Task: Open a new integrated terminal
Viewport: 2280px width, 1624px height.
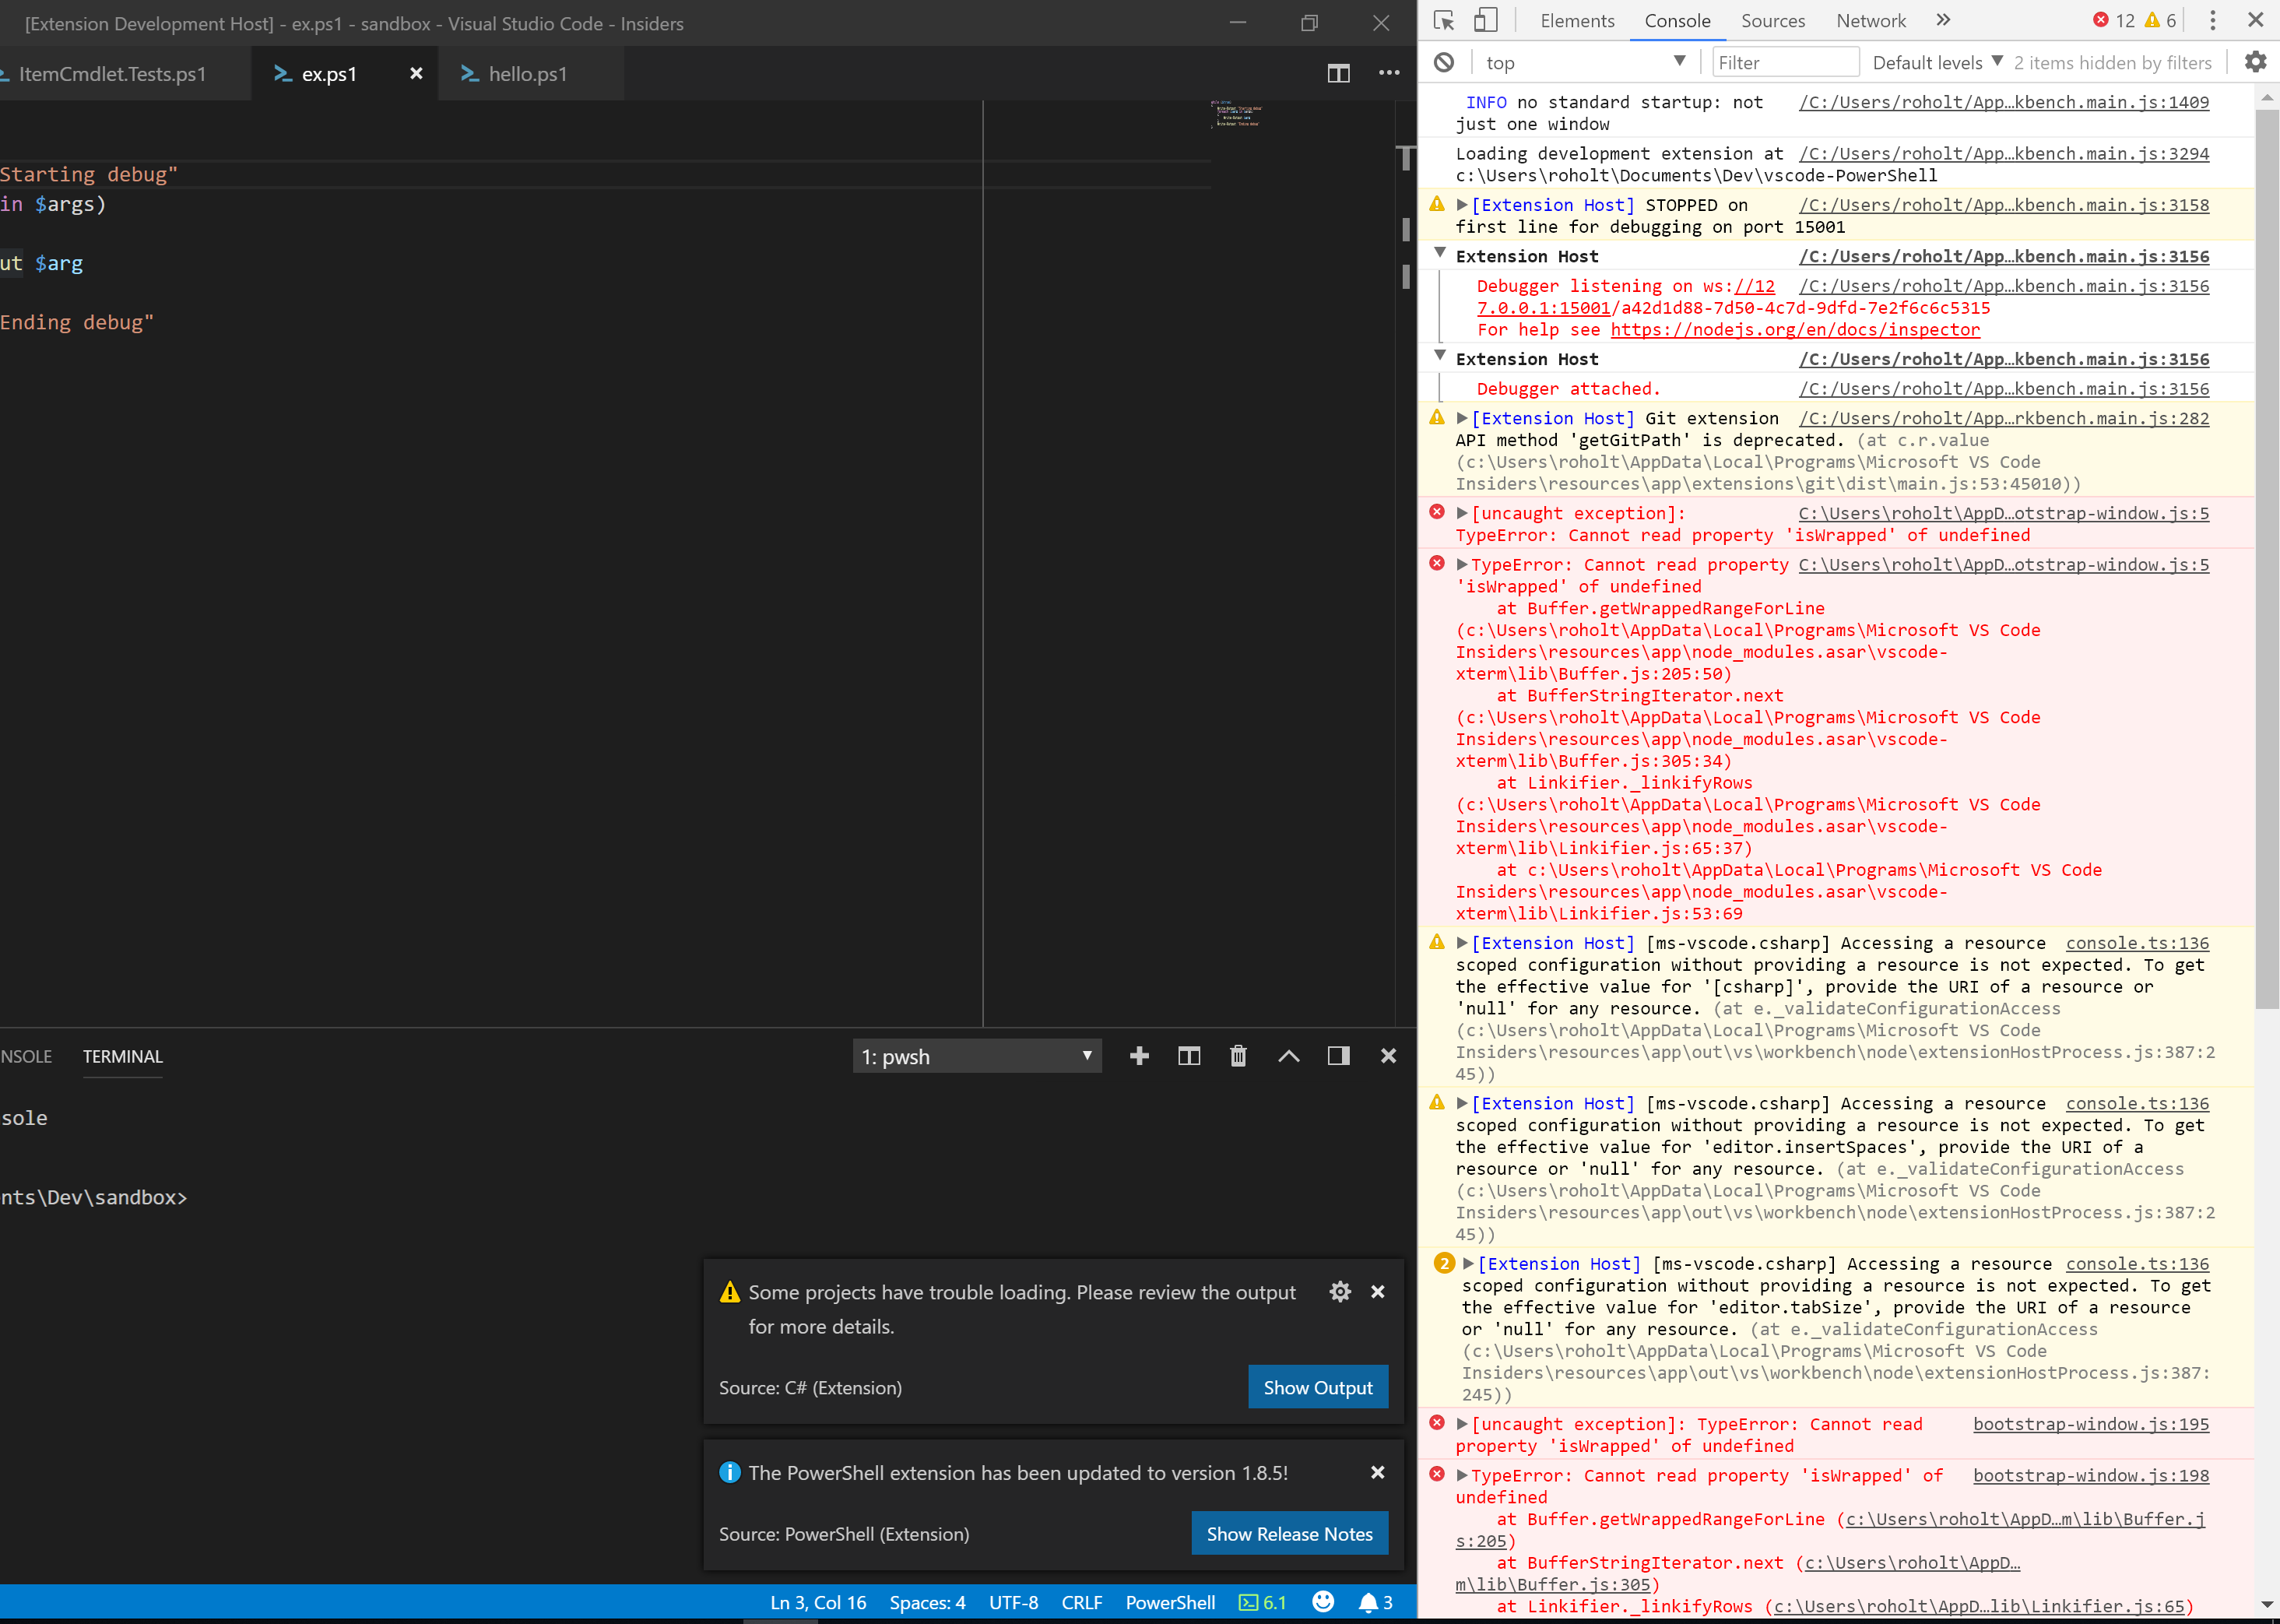Action: tap(1139, 1055)
